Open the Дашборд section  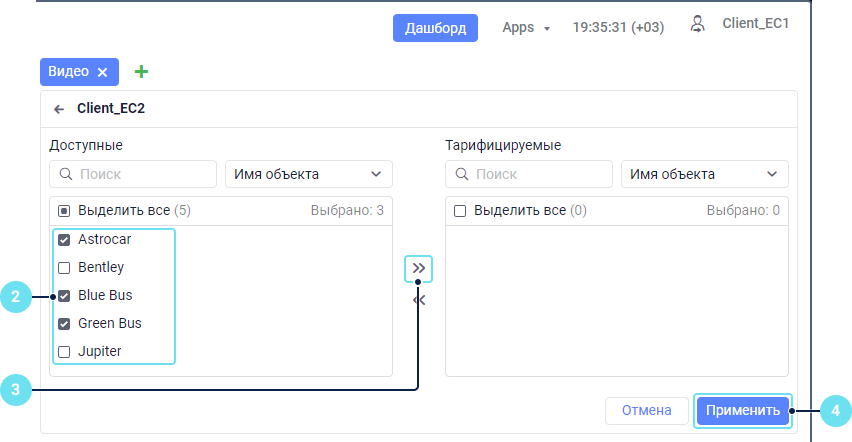(x=435, y=28)
